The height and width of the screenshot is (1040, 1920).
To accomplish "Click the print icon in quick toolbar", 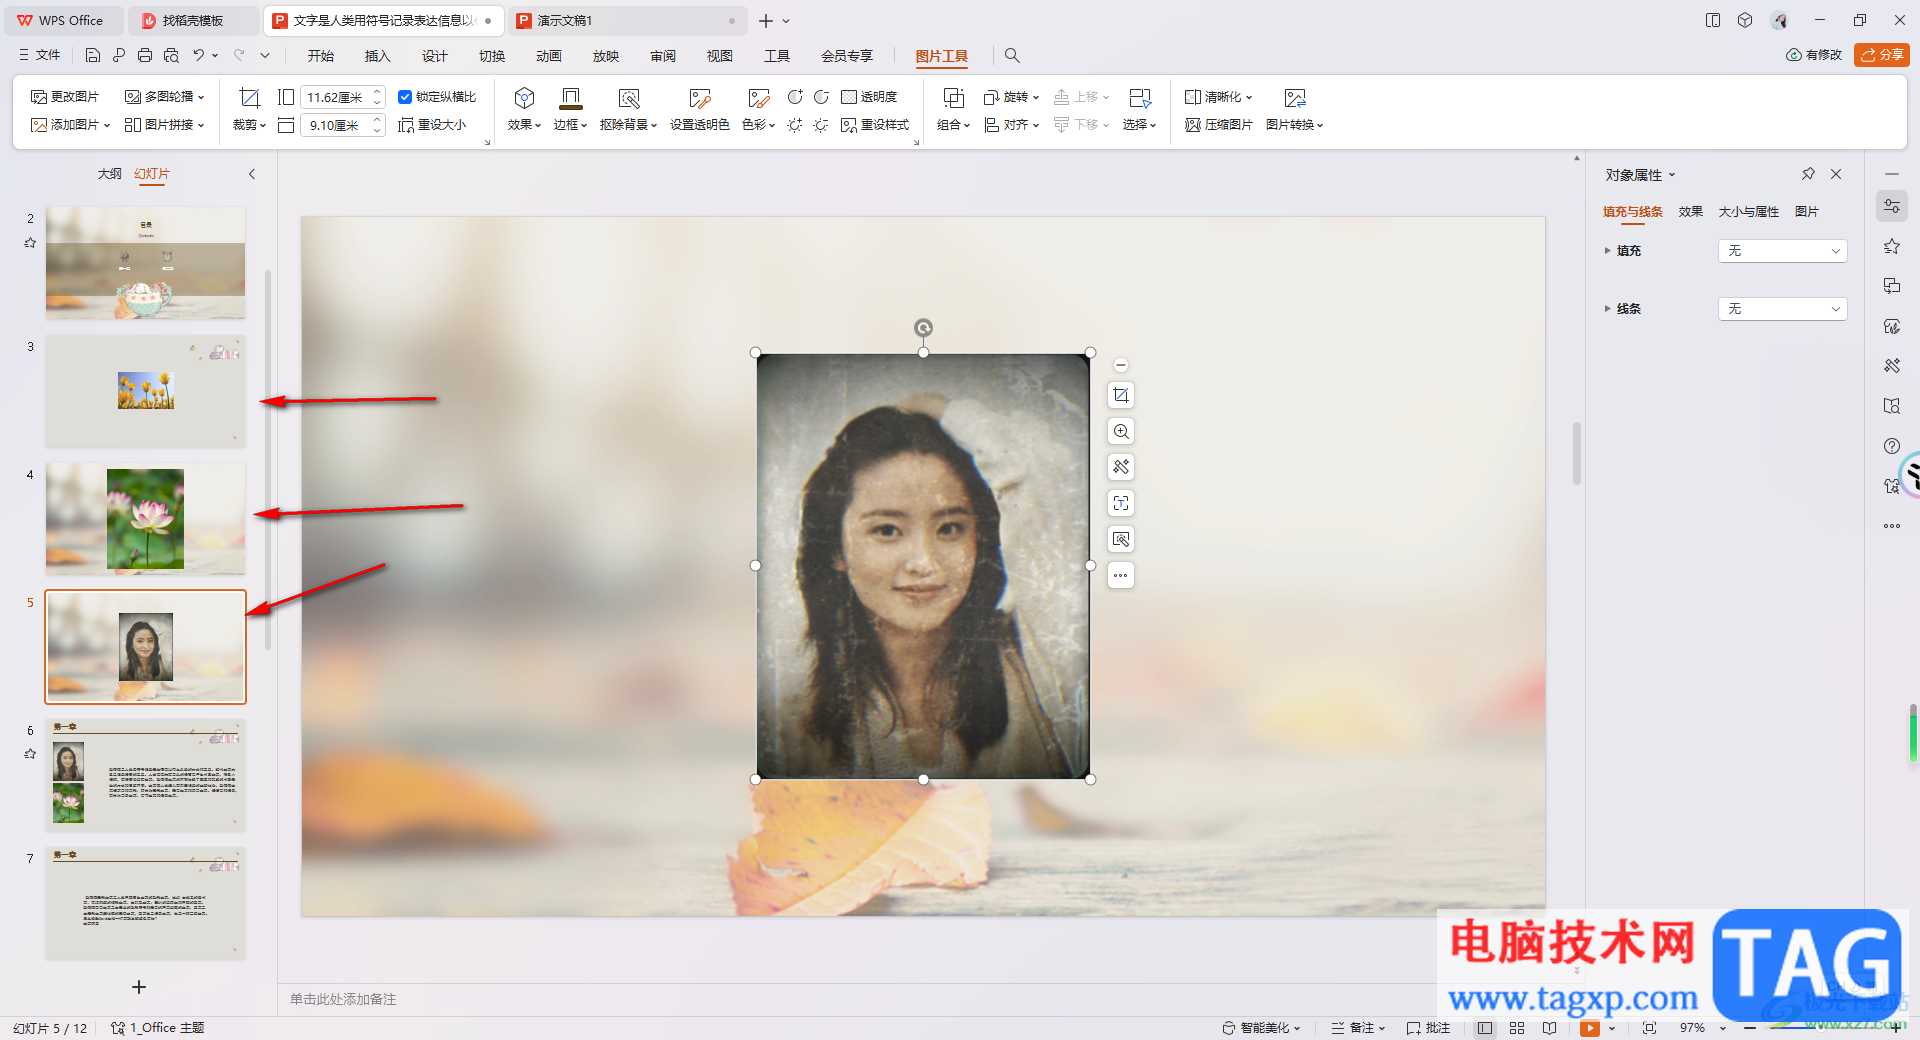I will click(145, 56).
